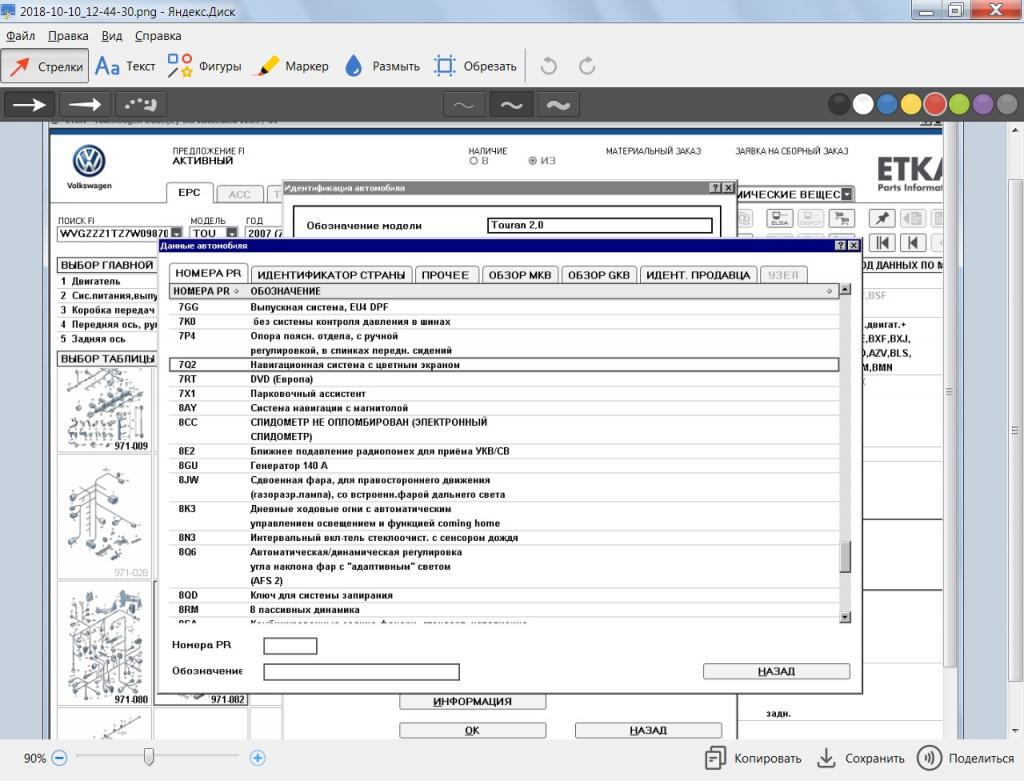Switch to the ОБЗОР МКВ tab
This screenshot has width=1024, height=781.
[x=520, y=275]
